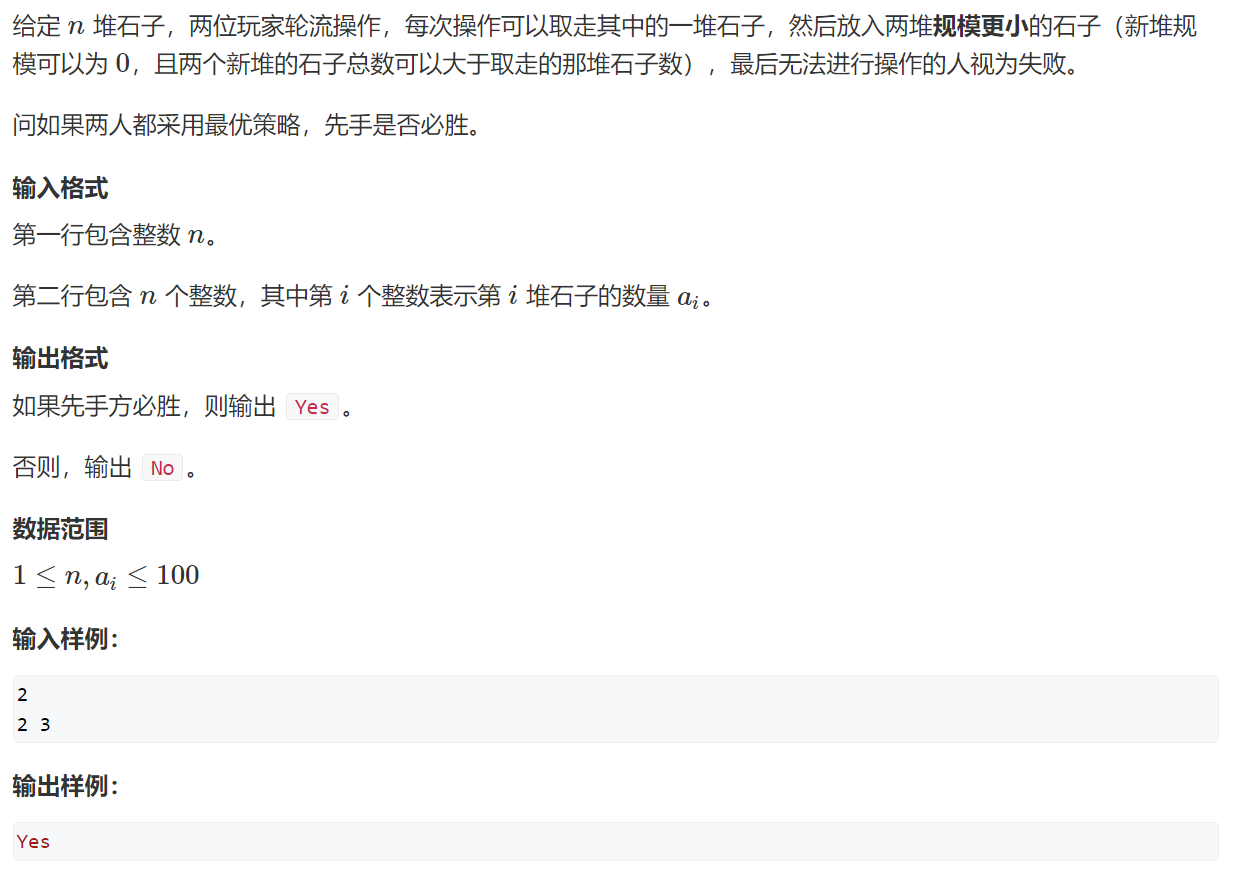Click the line "2 3" in the input sample
This screenshot has height=875, width=1238.
tap(34, 724)
